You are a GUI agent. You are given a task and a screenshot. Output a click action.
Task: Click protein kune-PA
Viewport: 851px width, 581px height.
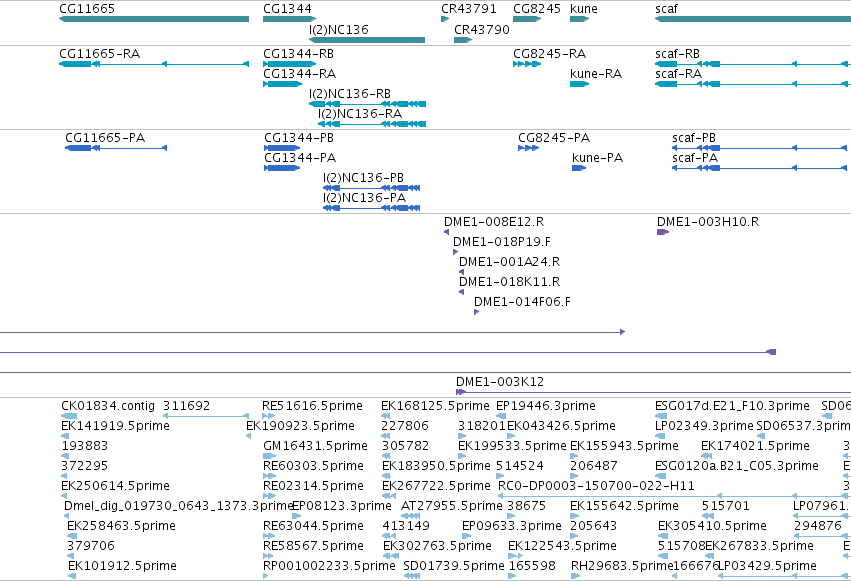579,168
